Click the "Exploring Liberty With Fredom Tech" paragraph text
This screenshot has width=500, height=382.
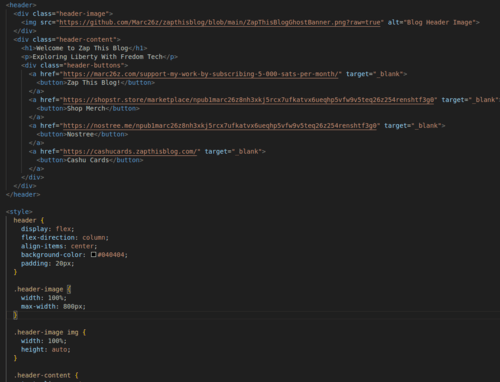point(97,57)
